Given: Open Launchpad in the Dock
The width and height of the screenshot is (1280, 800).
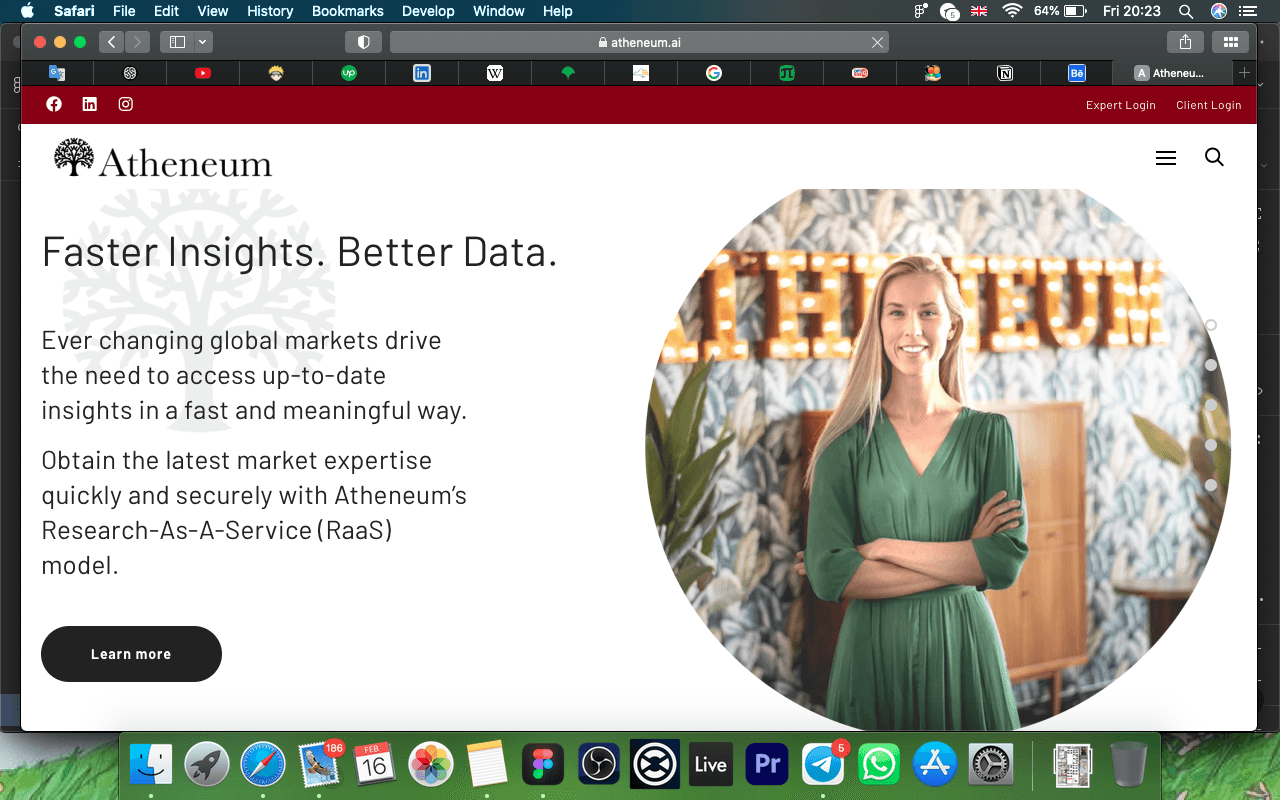Looking at the screenshot, I should pyautogui.click(x=208, y=766).
